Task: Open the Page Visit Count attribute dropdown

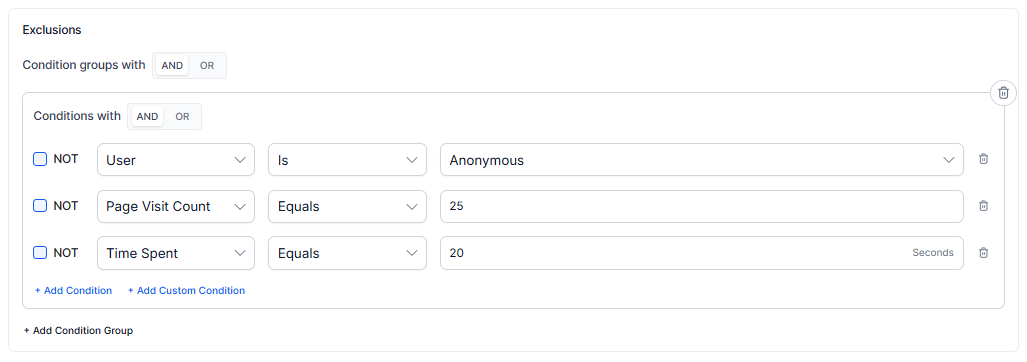Action: [176, 206]
